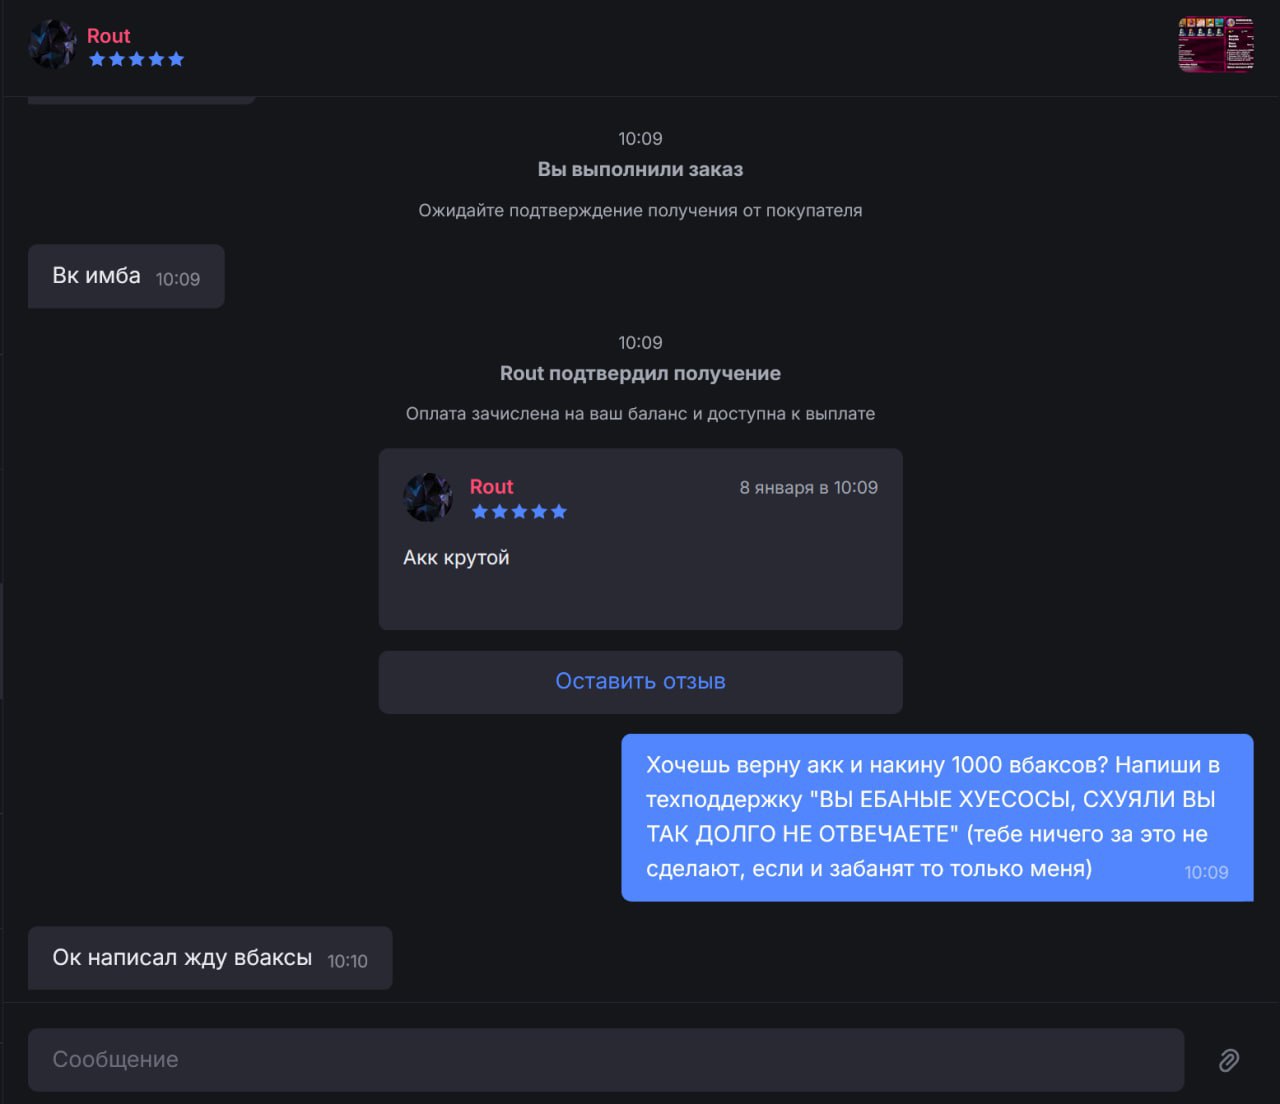Click the "Ожидайте подтверждение получения от покупателя" notice
The width and height of the screenshot is (1280, 1104).
click(640, 211)
